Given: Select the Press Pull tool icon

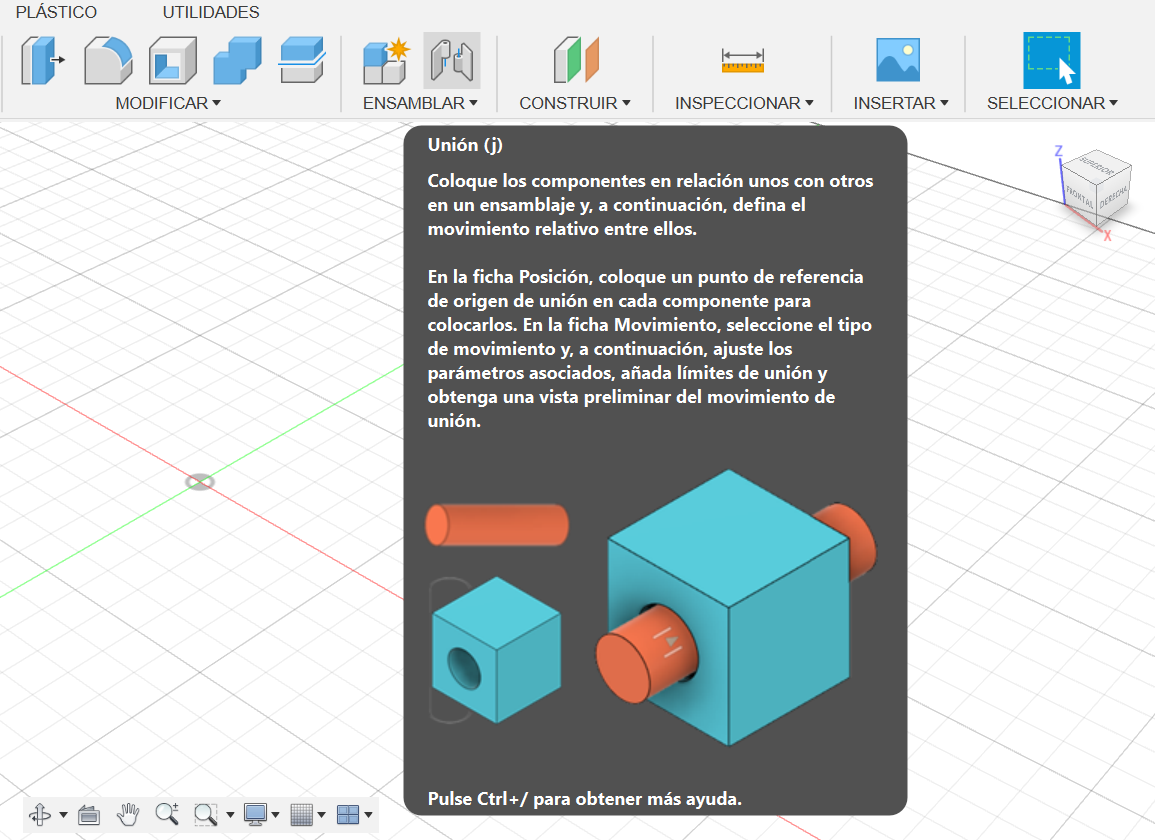Looking at the screenshot, I should tap(42, 60).
